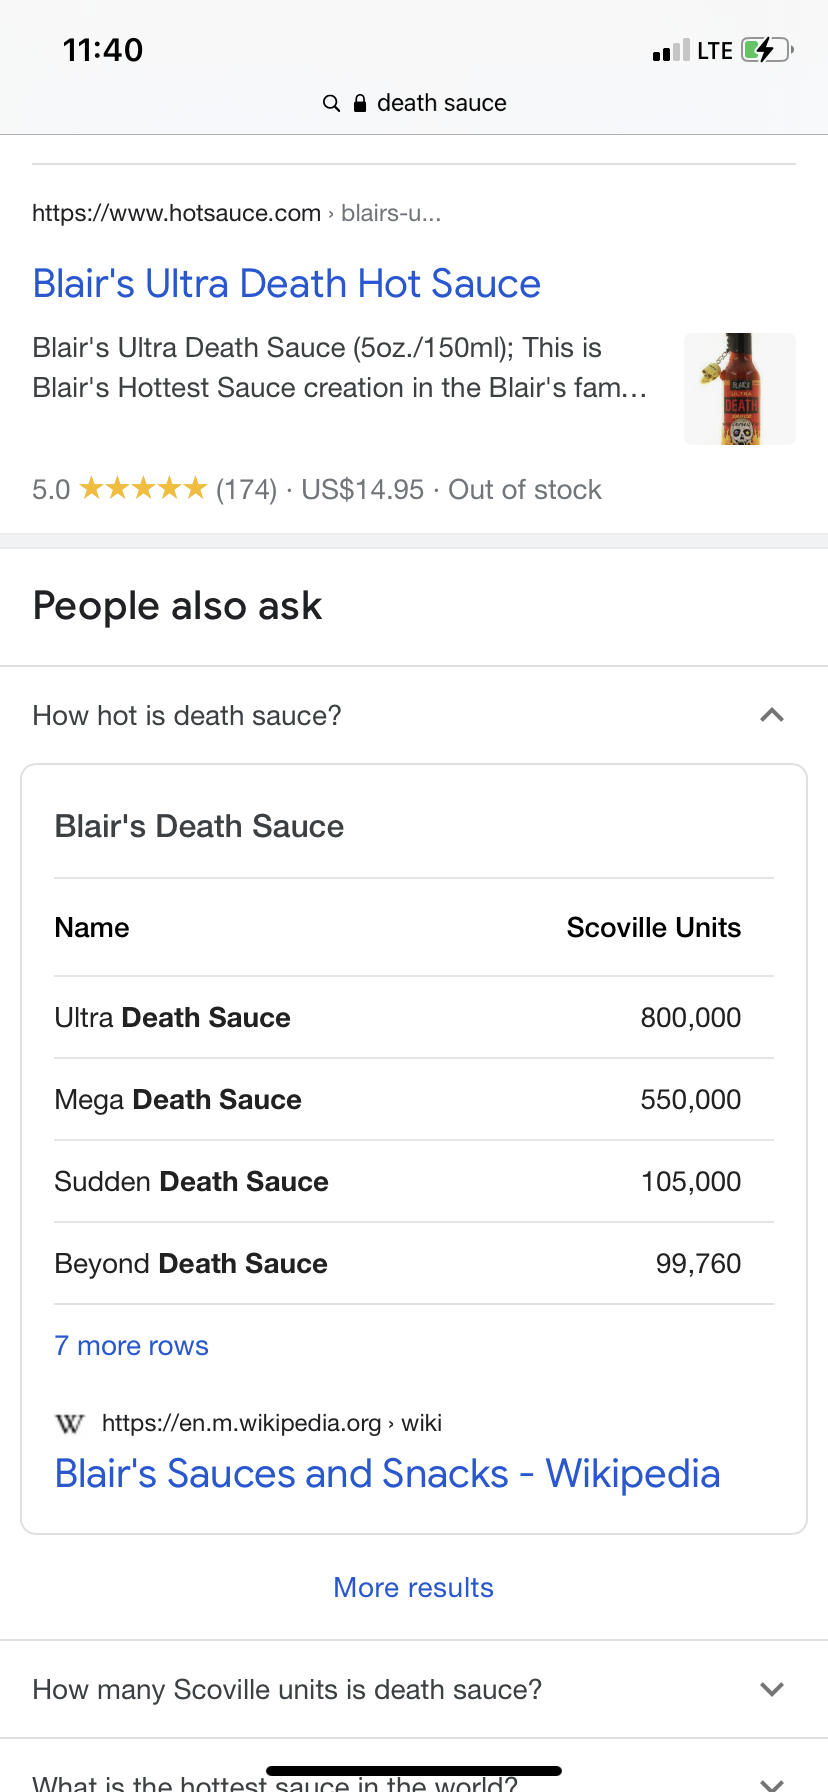Open Blair's Ultra Death Hot Sauce result
Image resolution: width=828 pixels, height=1792 pixels.
click(x=286, y=284)
